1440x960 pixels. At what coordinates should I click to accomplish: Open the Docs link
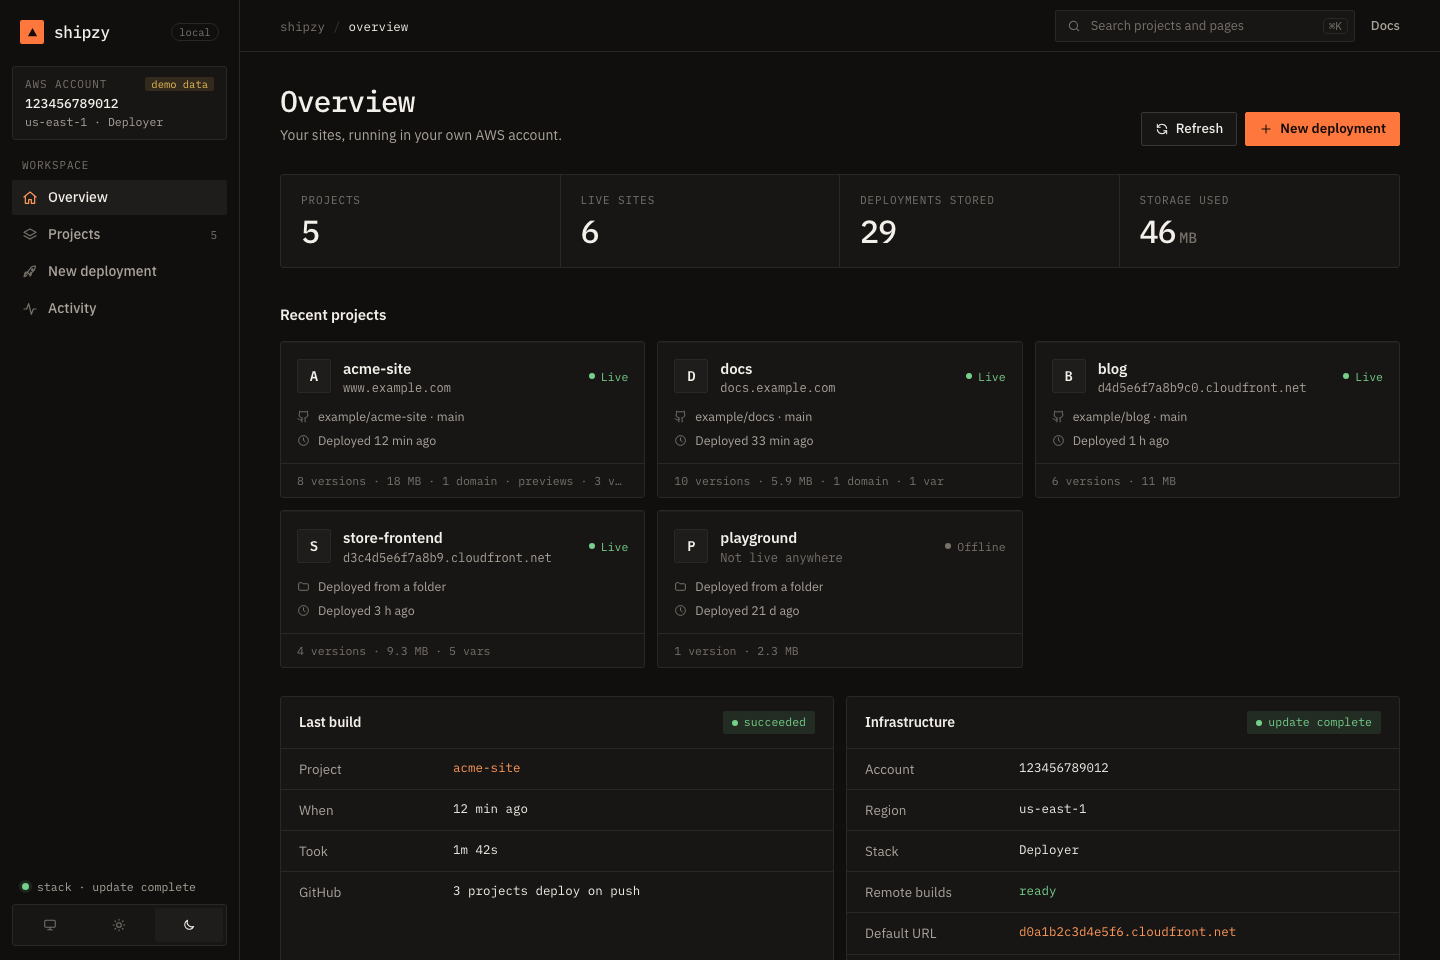click(x=1385, y=26)
